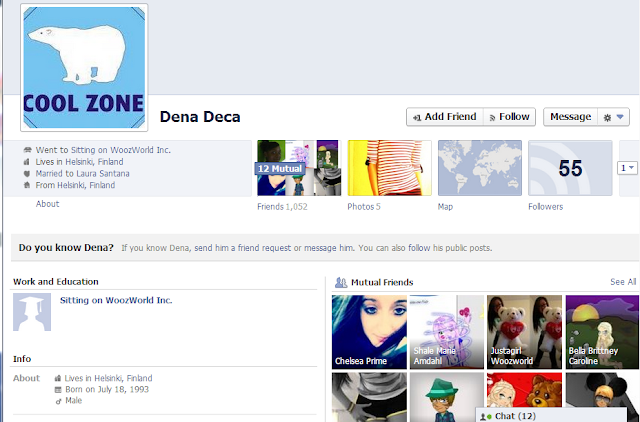640x422 pixels.
Task: Click the 'Friends 1,052' label
Action: (282, 207)
